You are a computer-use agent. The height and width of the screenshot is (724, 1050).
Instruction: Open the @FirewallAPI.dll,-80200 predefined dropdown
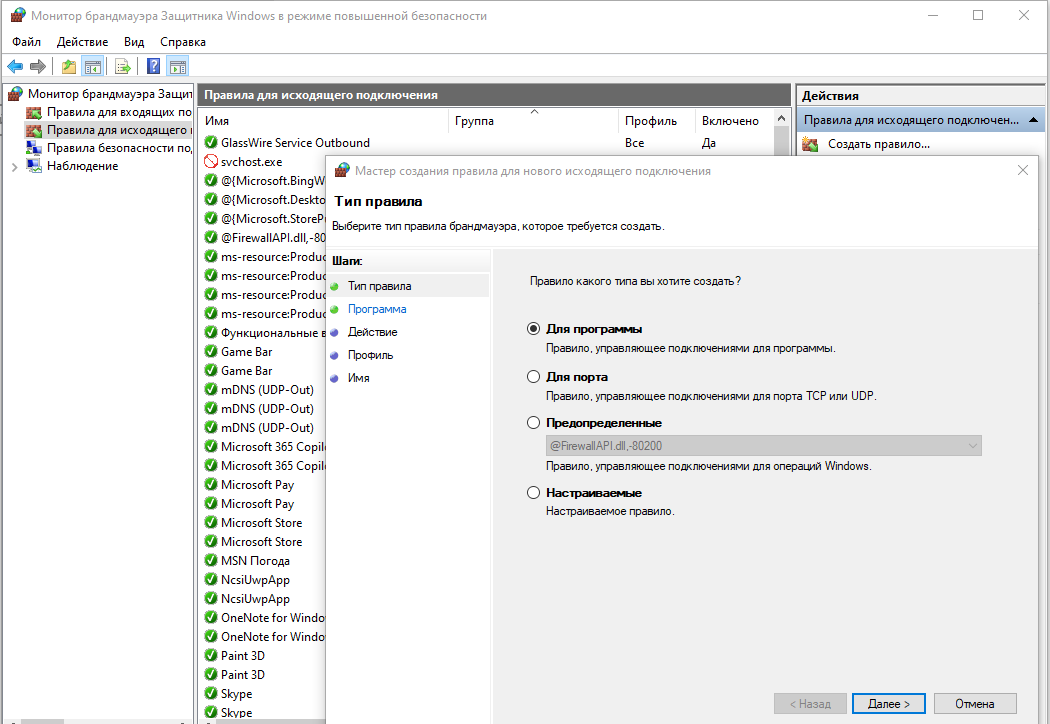(763, 445)
